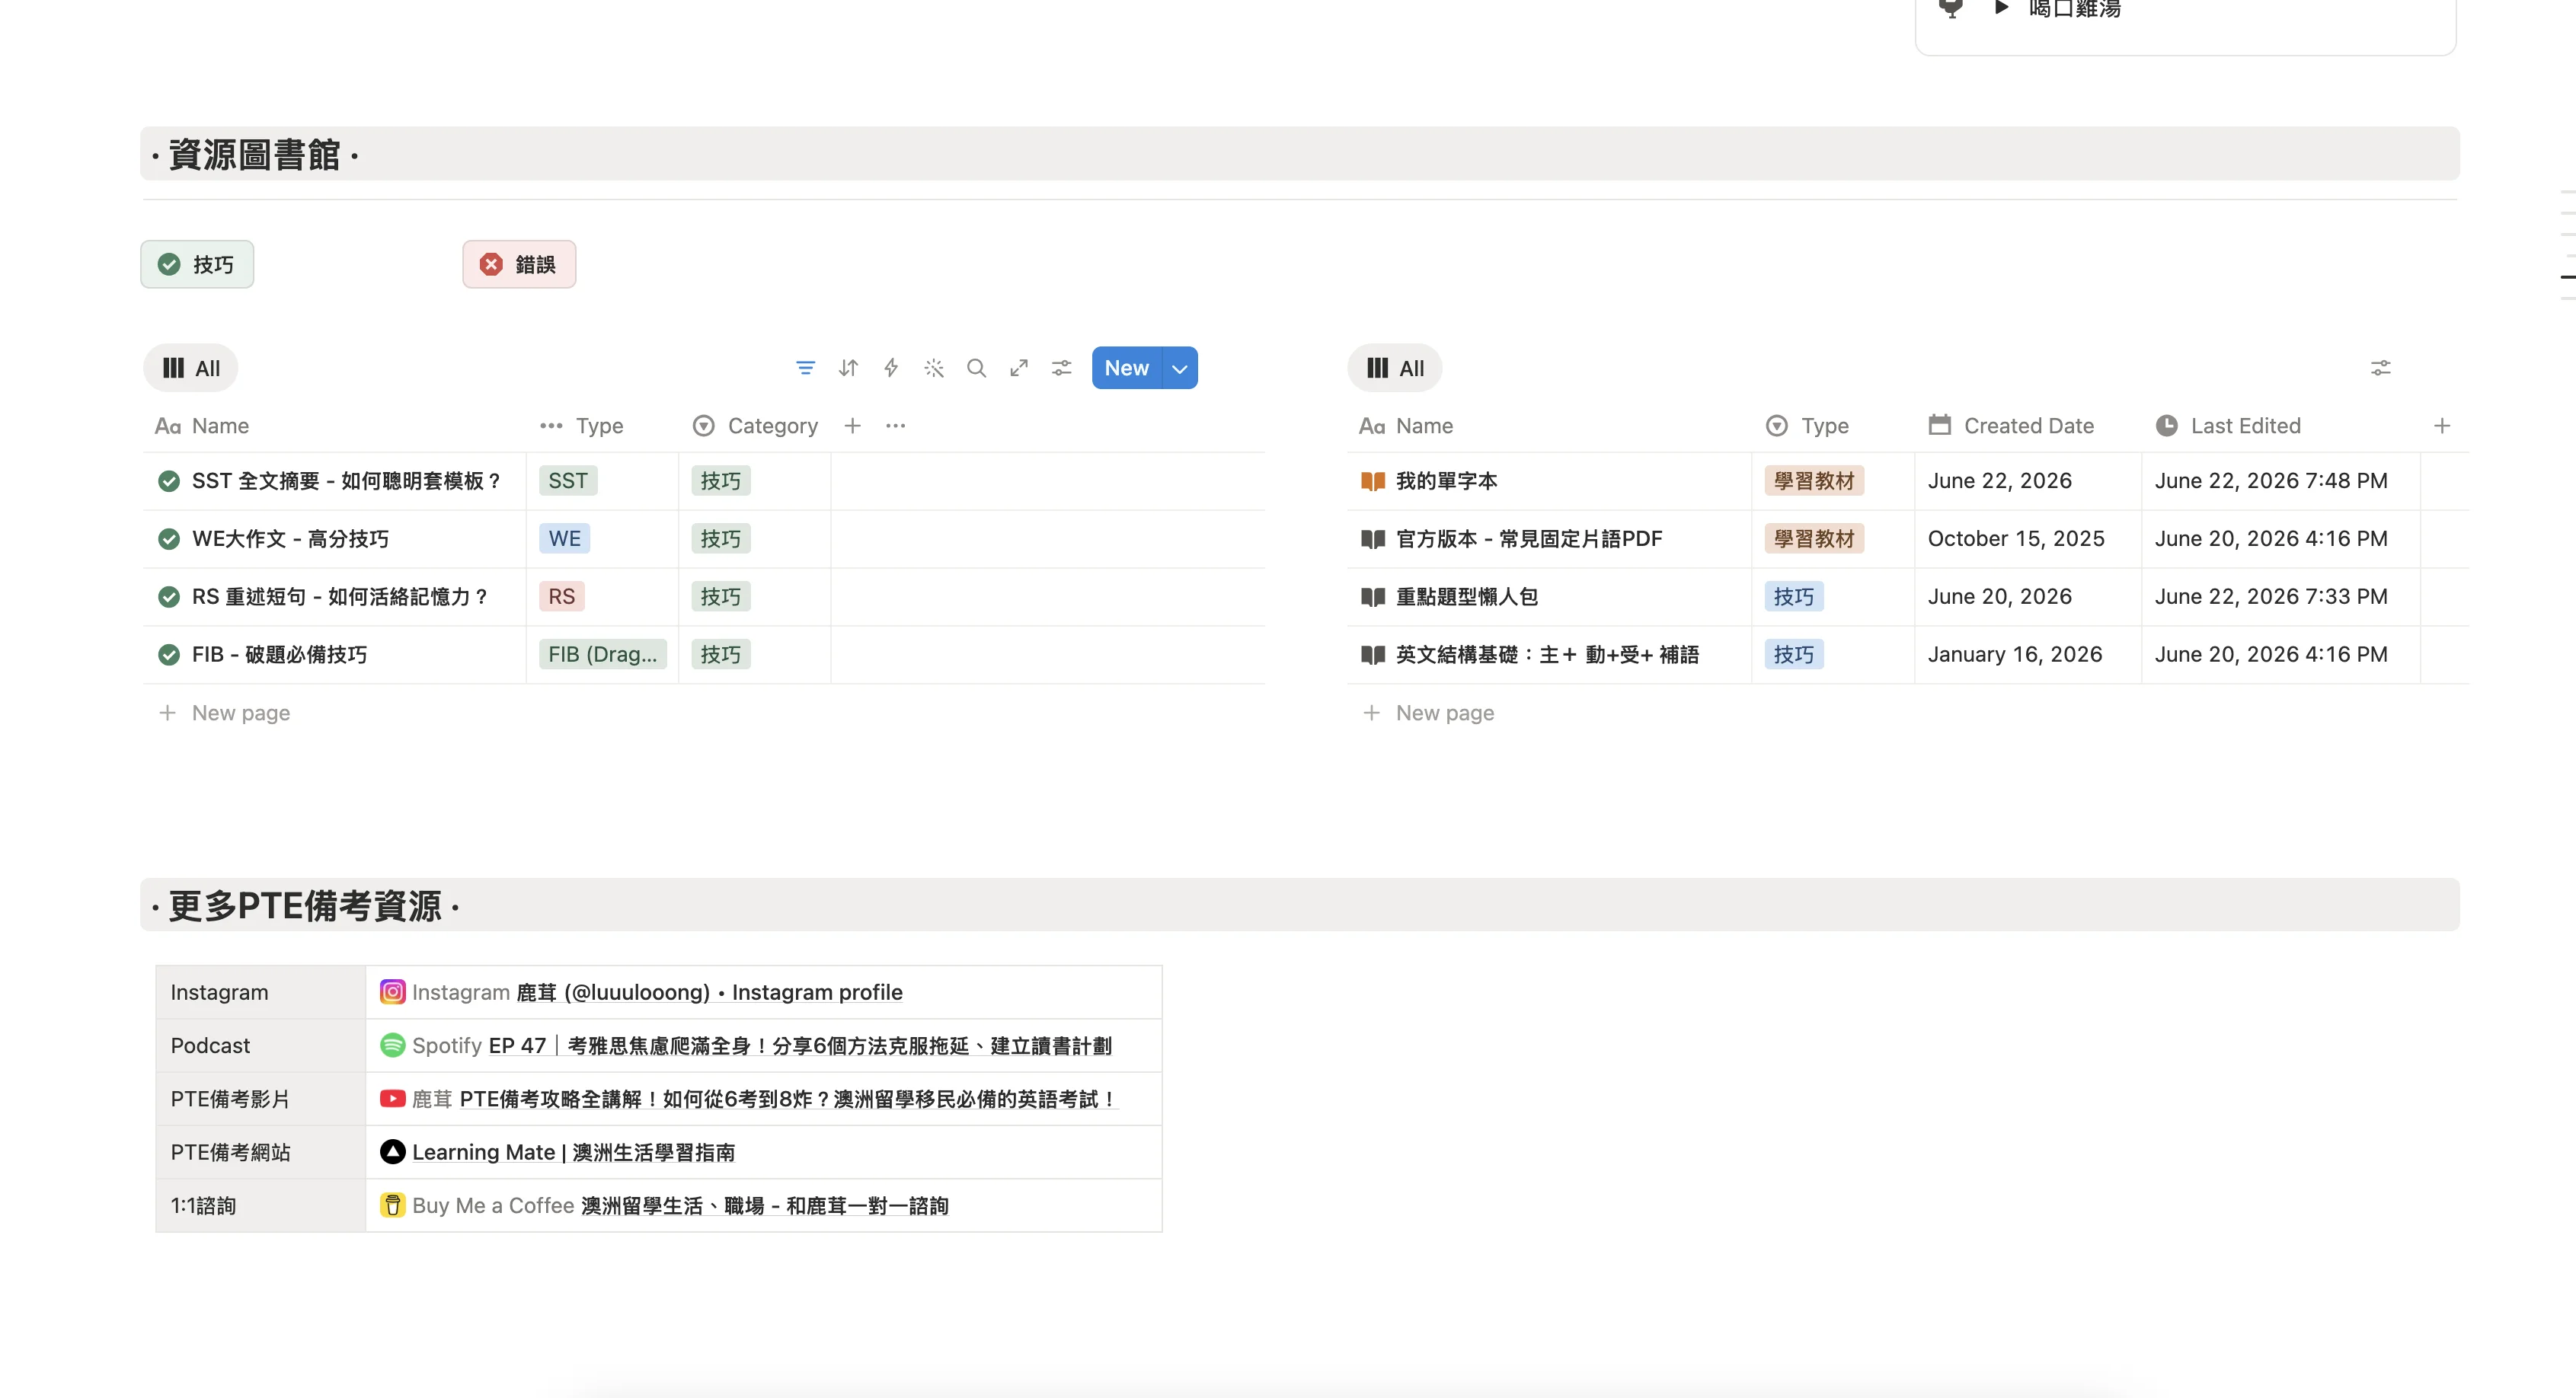Click the sort arrows icon
The image size is (2576, 1398).
click(848, 368)
